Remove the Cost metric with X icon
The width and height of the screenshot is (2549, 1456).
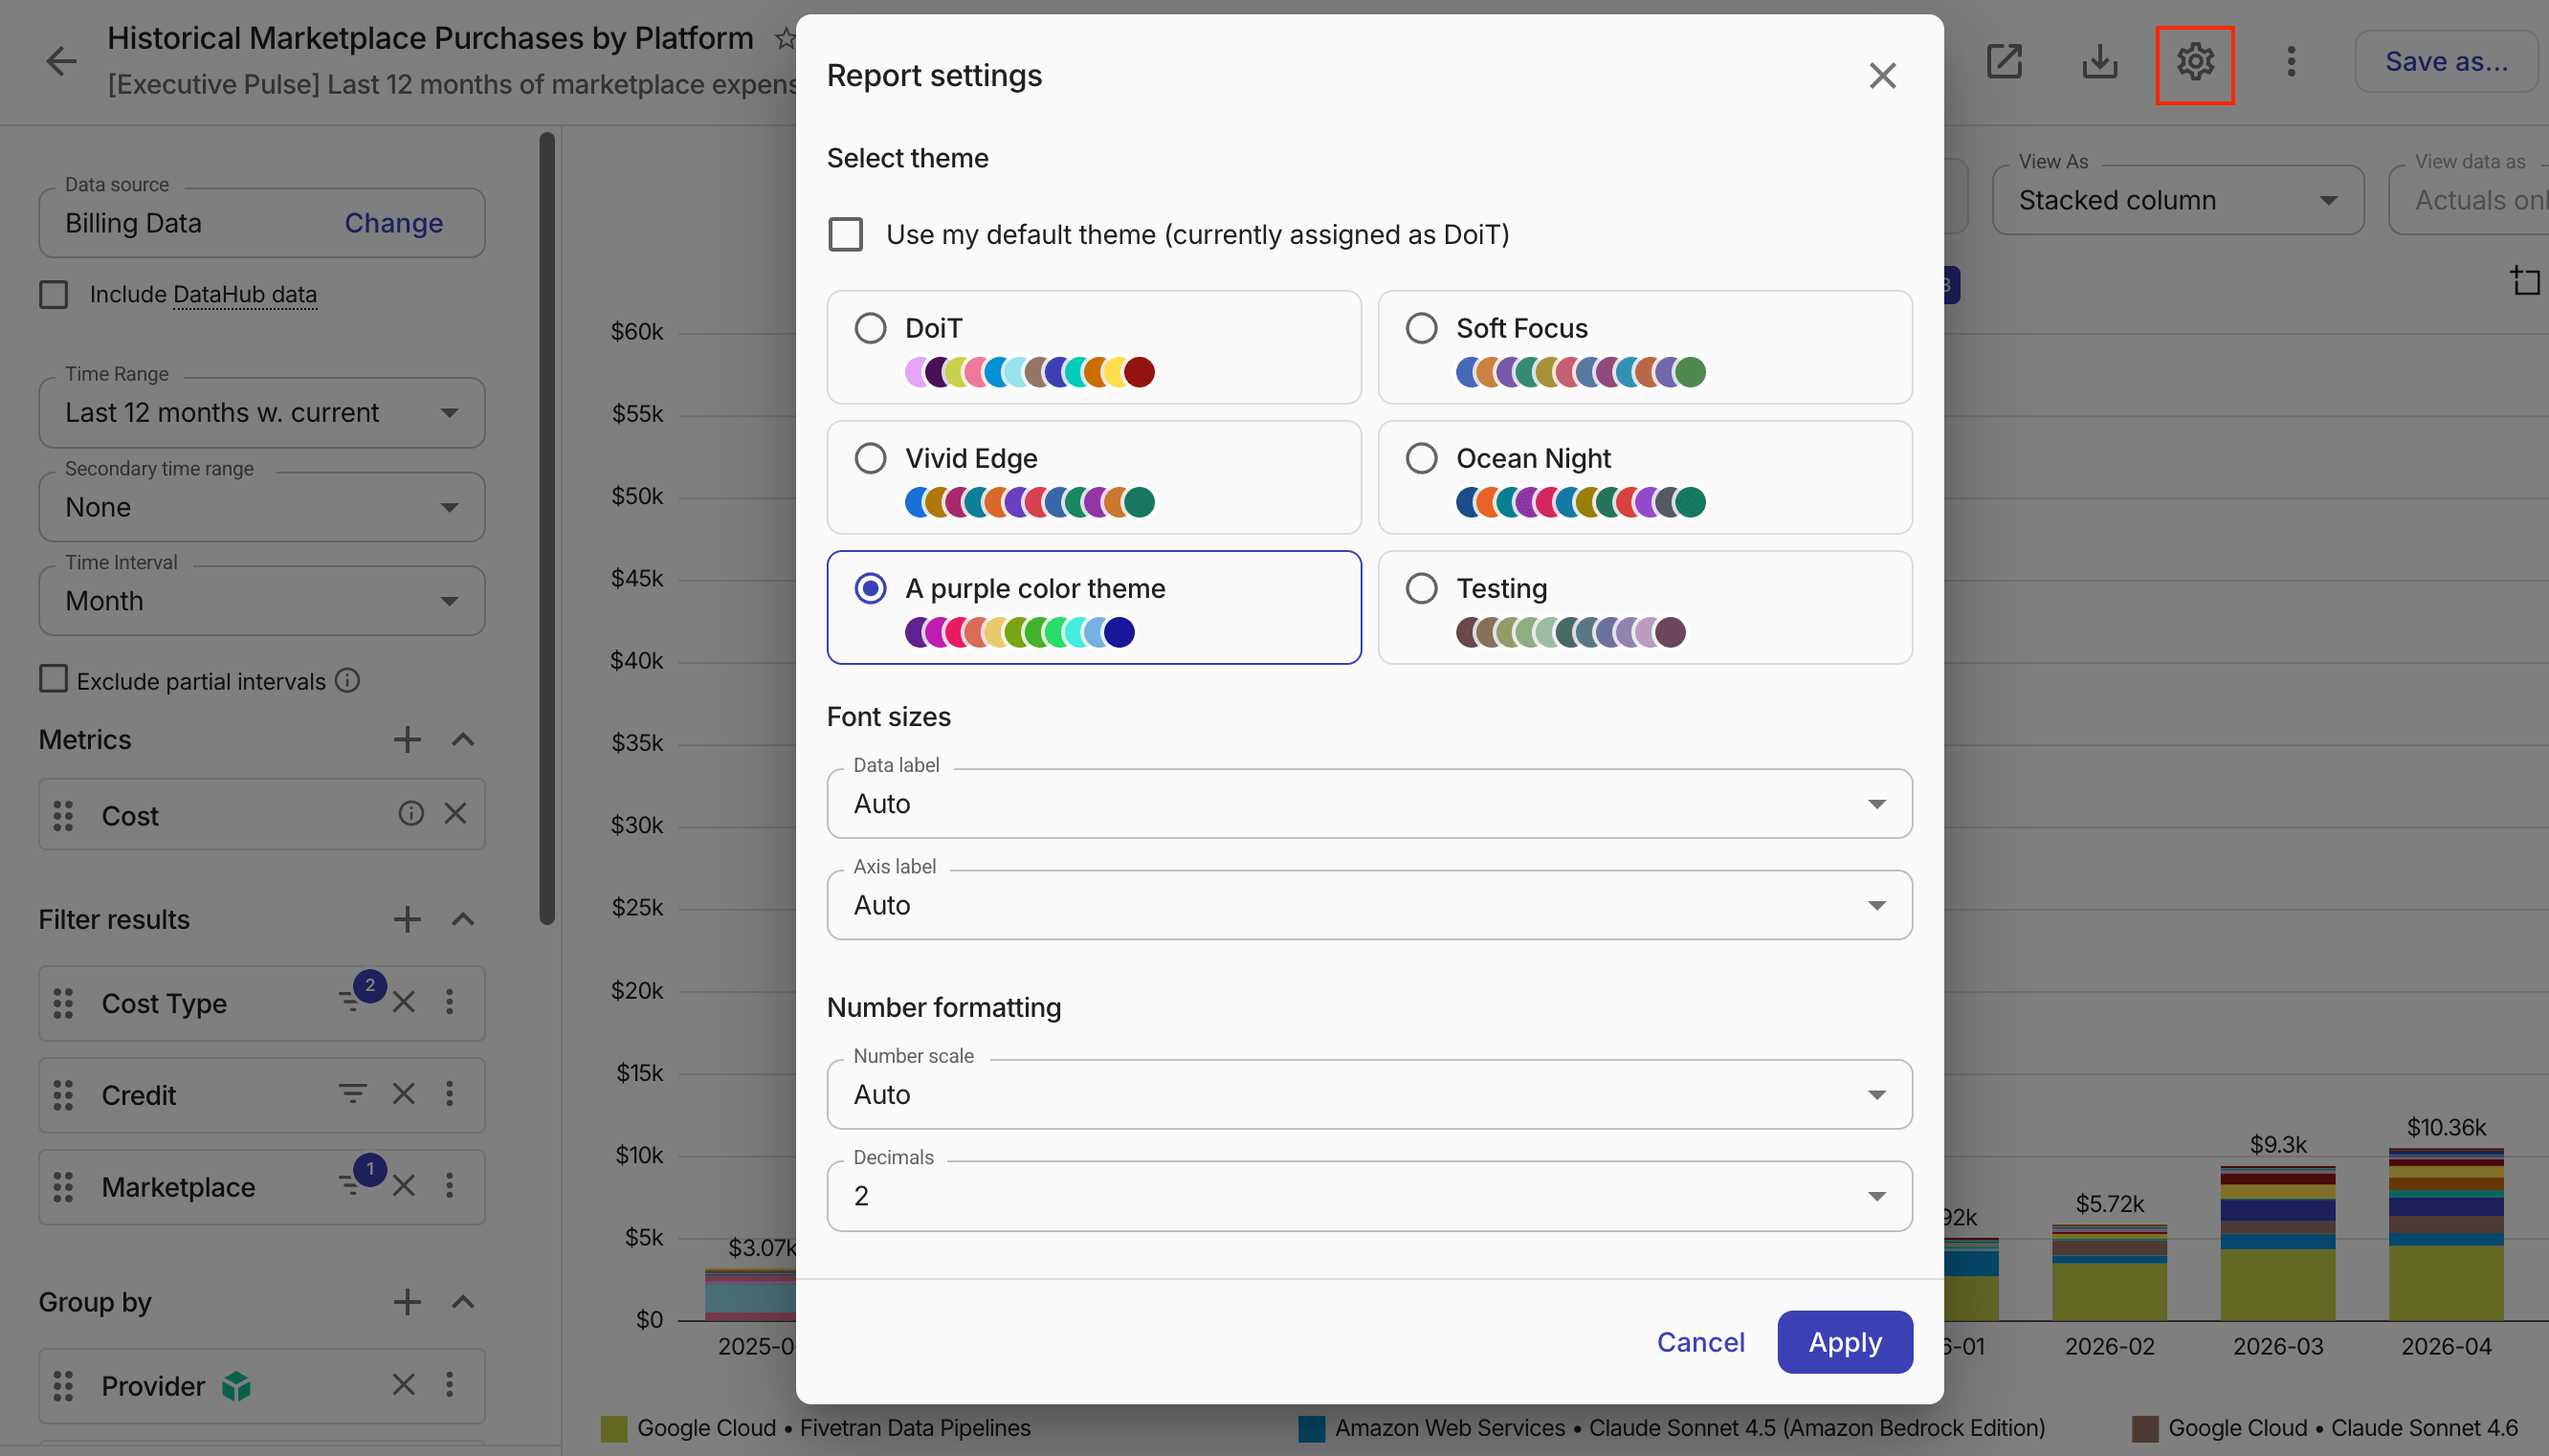[455, 814]
